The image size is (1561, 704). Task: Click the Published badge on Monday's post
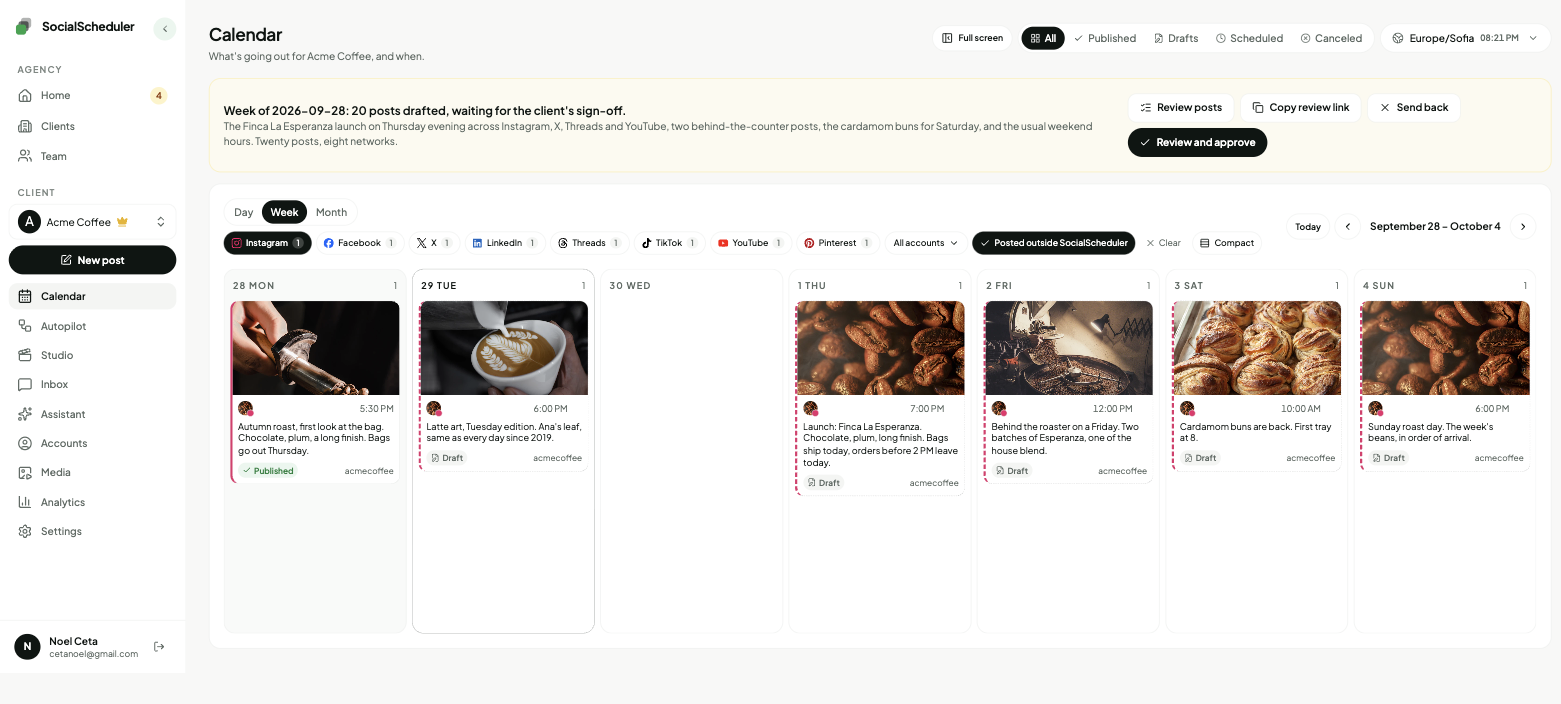(267, 471)
